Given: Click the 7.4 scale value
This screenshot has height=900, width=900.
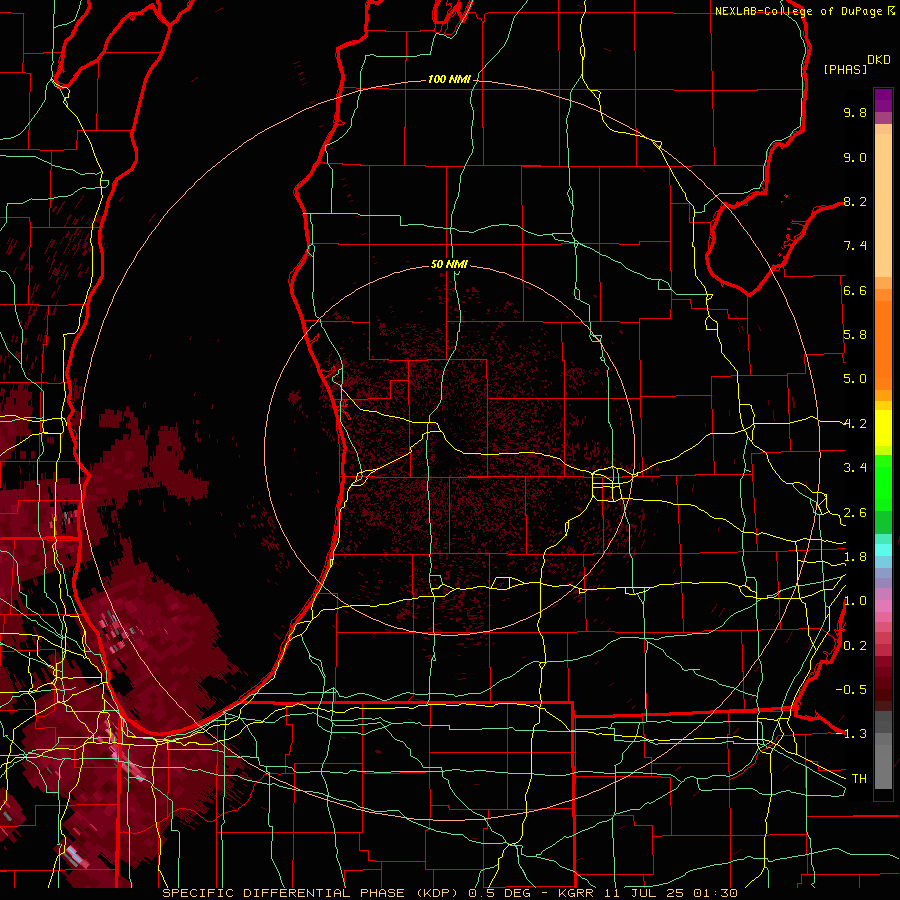Looking at the screenshot, I should pyautogui.click(x=855, y=246).
